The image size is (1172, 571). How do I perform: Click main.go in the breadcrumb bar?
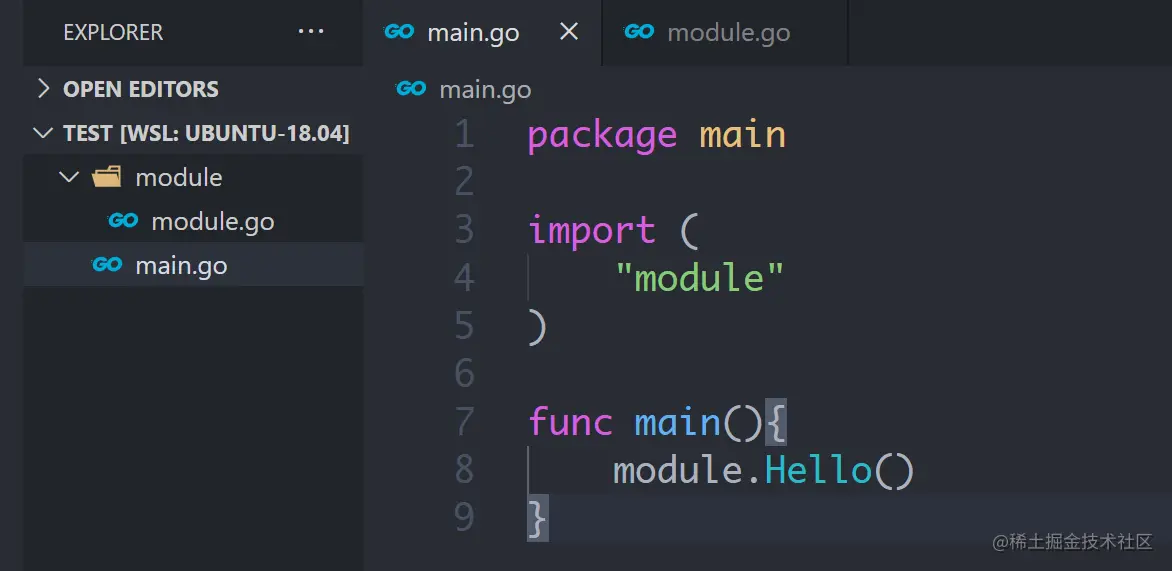coord(485,90)
